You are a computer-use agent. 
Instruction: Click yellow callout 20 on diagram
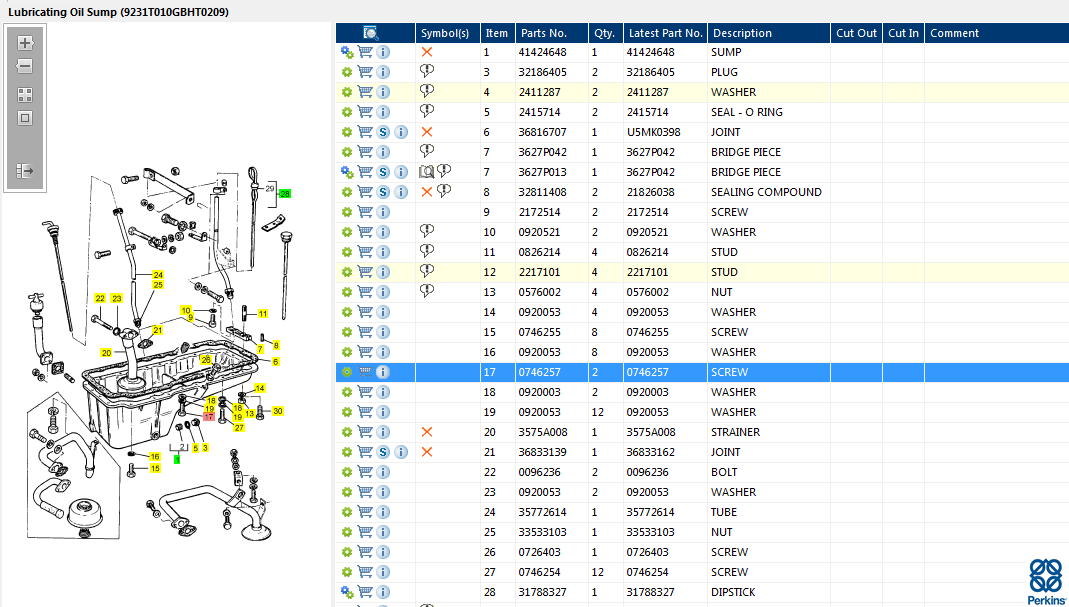pos(106,353)
